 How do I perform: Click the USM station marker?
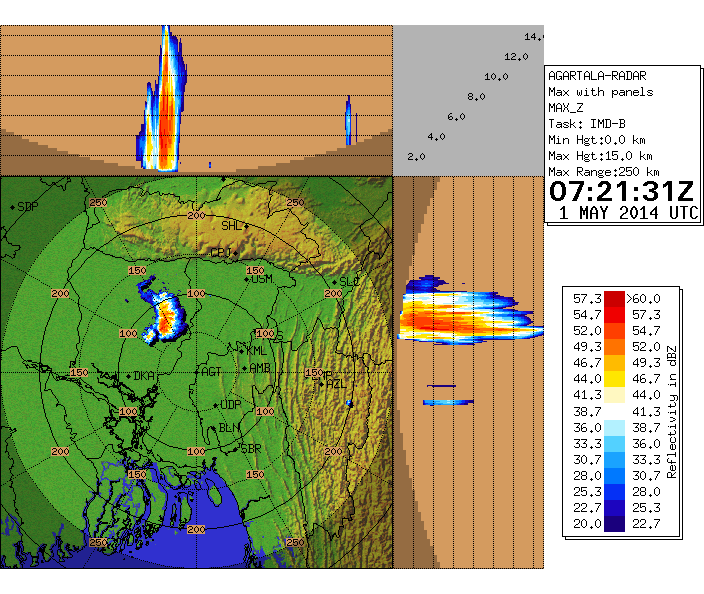pos(246,280)
